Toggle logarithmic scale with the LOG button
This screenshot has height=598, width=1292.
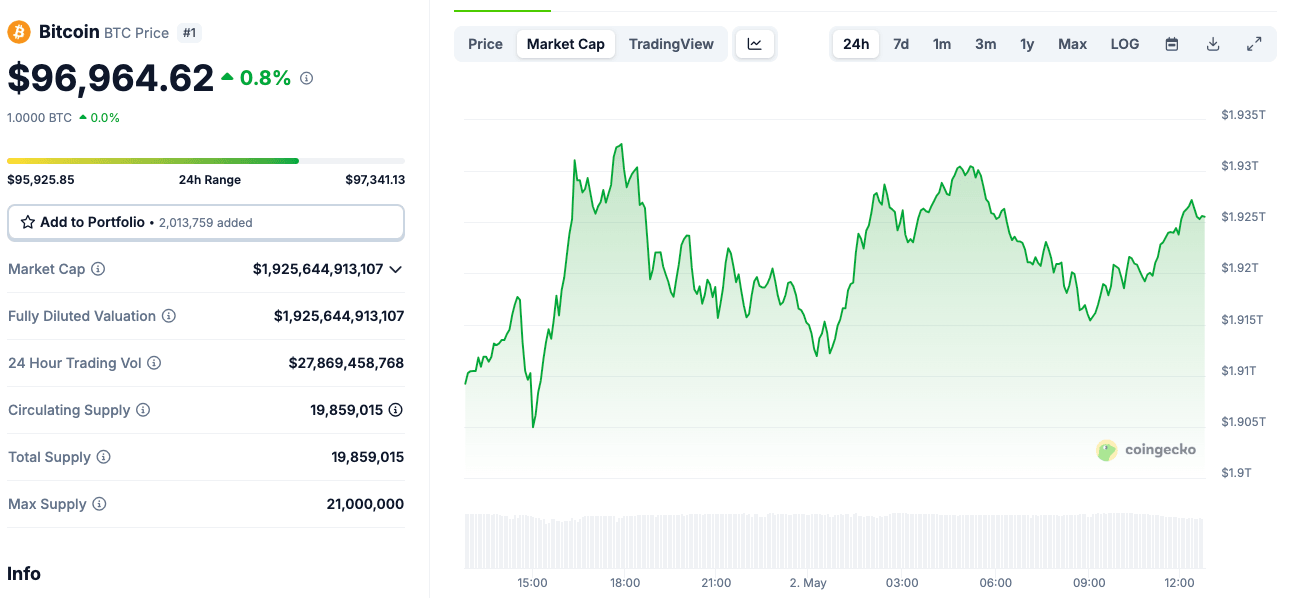(1124, 44)
